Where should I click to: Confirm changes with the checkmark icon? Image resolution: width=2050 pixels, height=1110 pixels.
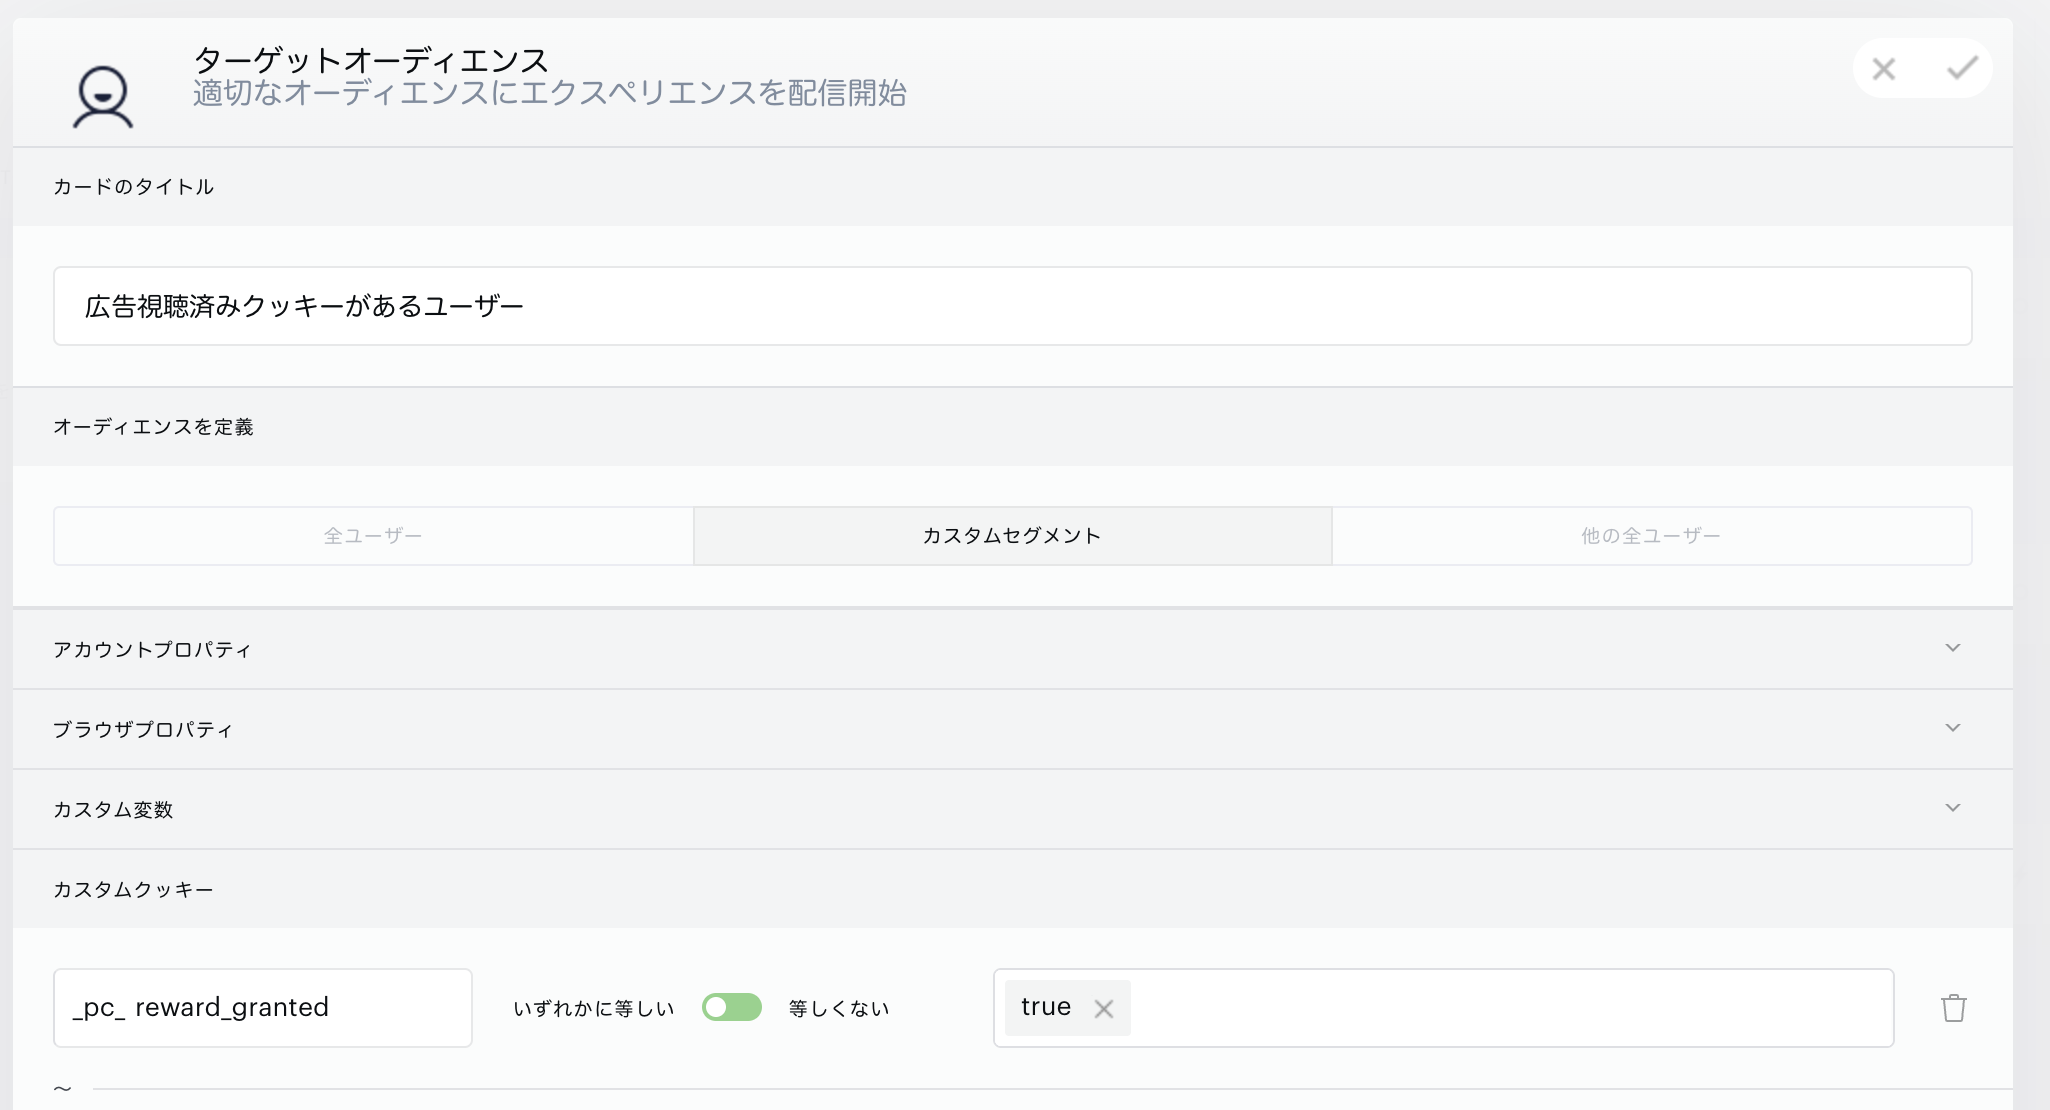[x=1962, y=69]
